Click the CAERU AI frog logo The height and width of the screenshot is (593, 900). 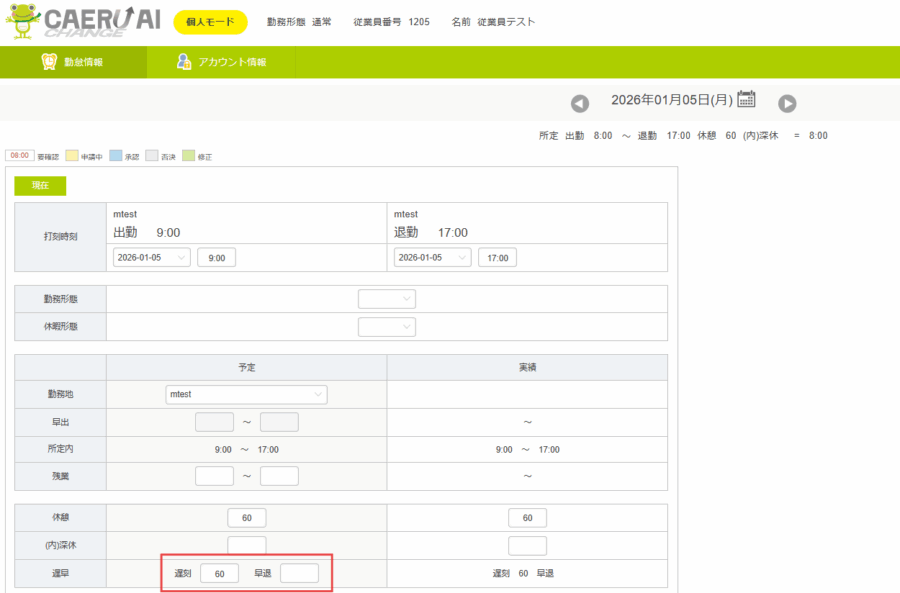[24, 22]
